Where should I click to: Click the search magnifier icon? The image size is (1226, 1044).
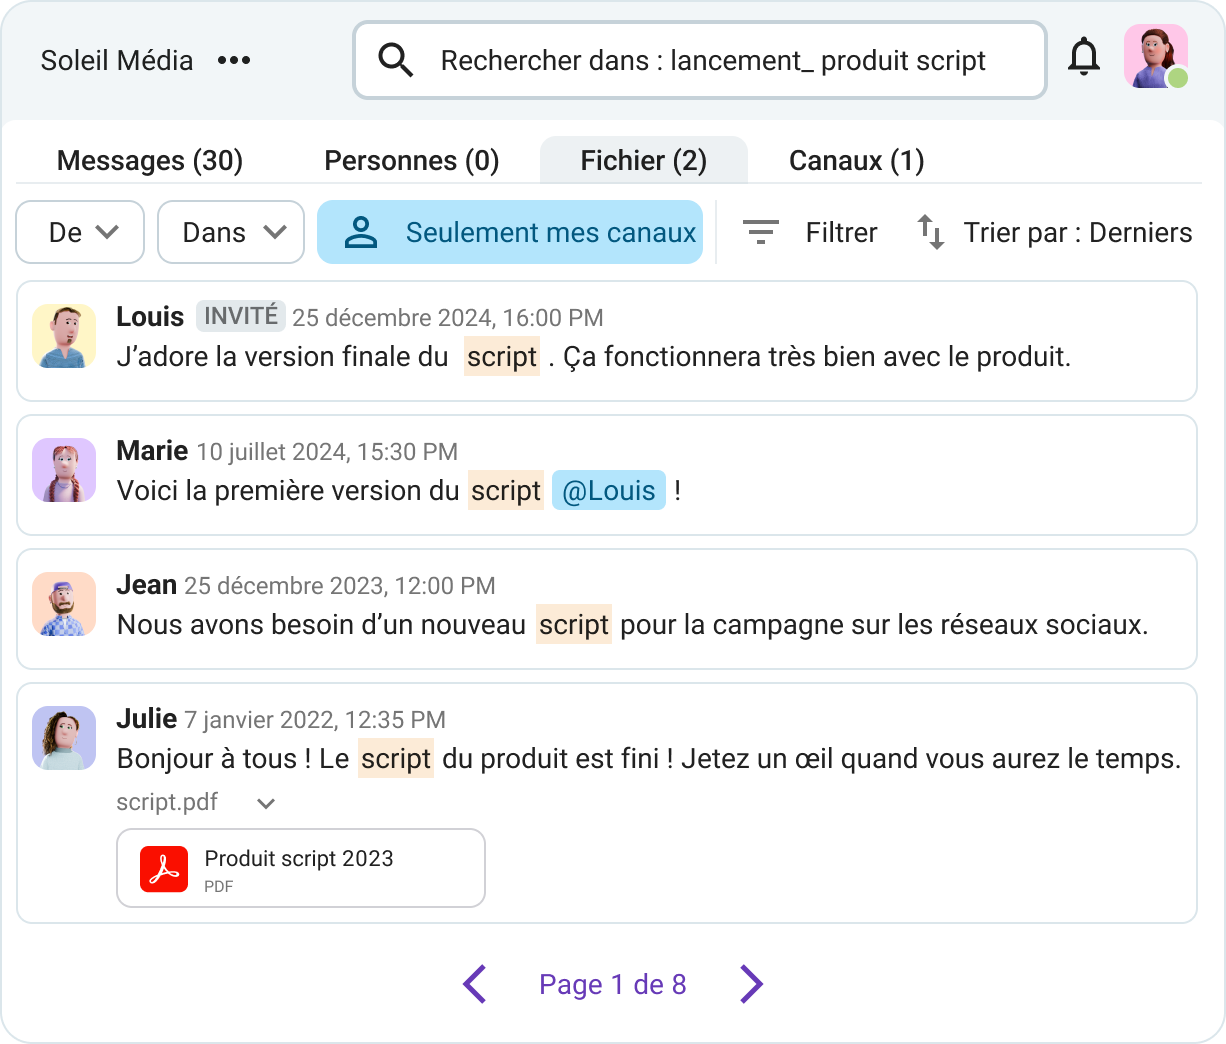396,60
